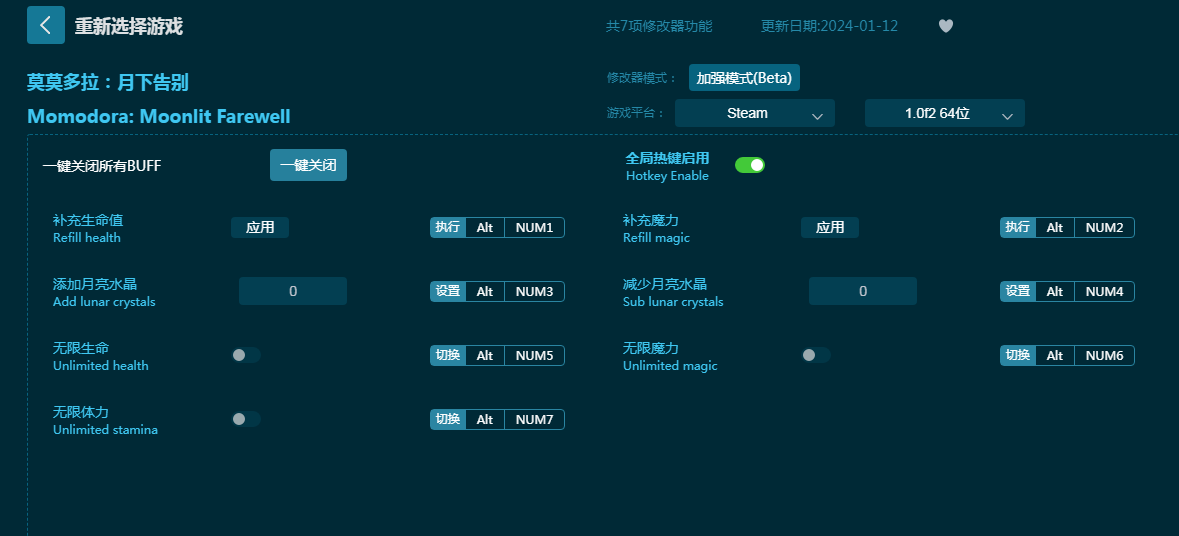
Task: Click the 游戏平台 label
Action: [x=635, y=114]
